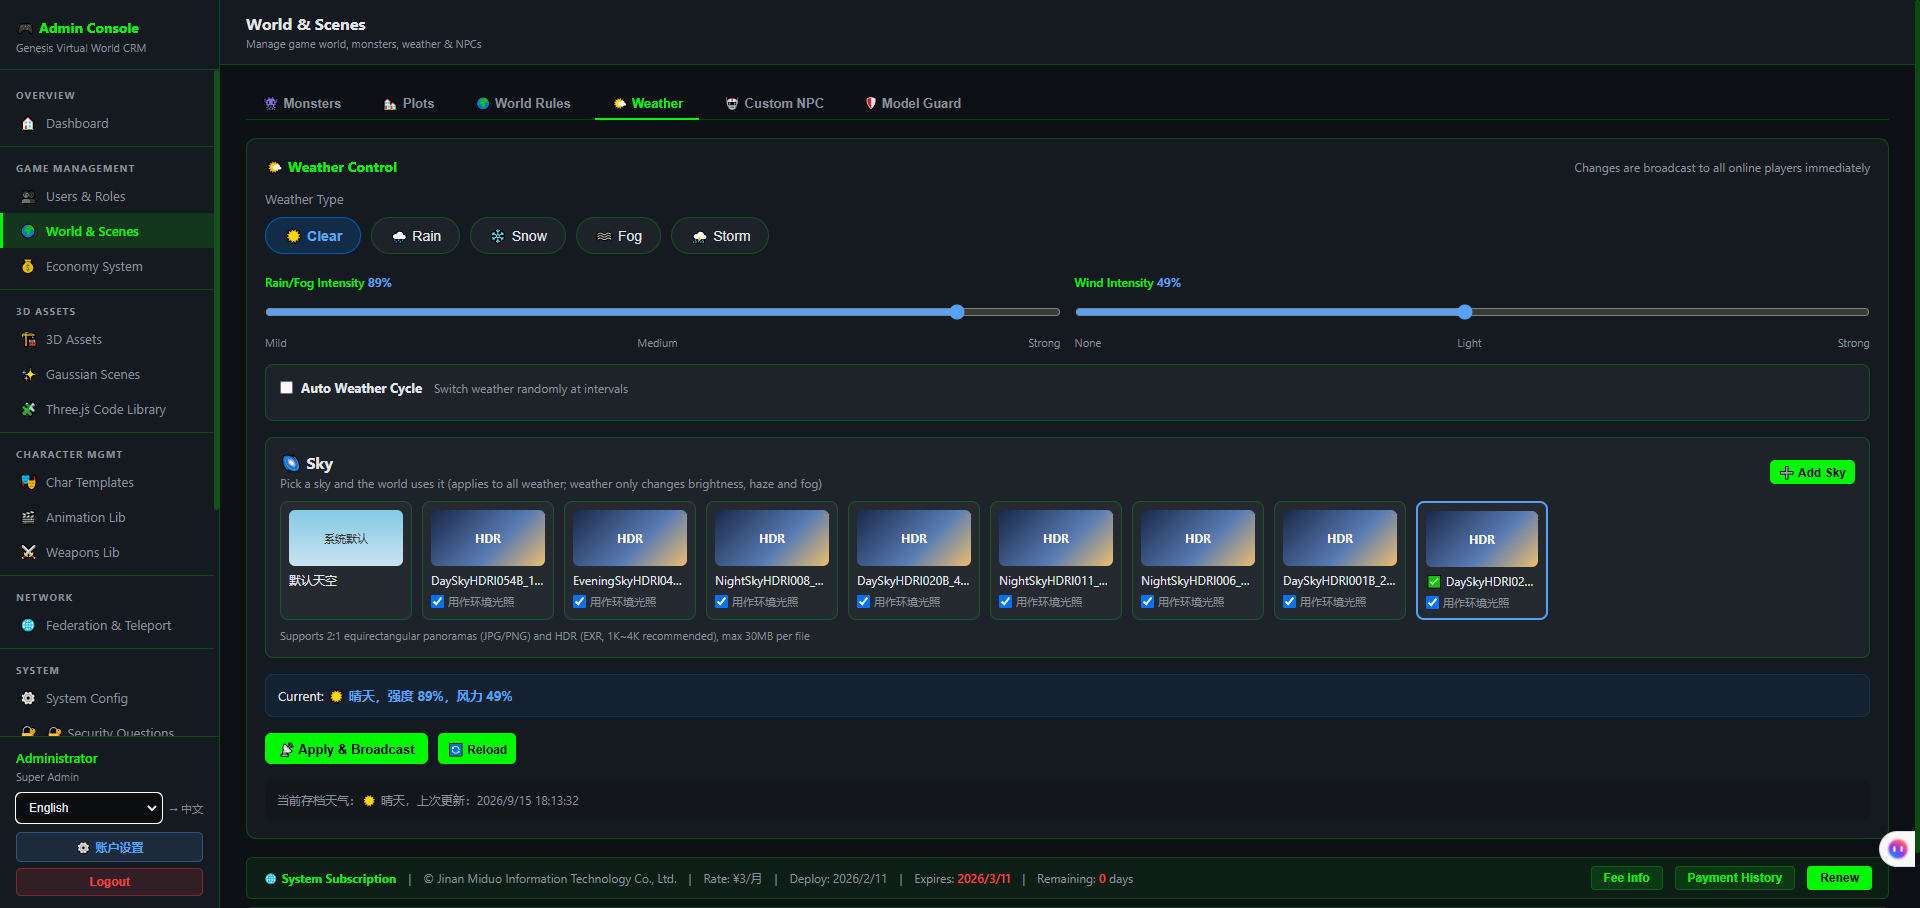Viewport: 1920px width, 908px height.
Task: Click the Logout button
Action: [x=109, y=882]
